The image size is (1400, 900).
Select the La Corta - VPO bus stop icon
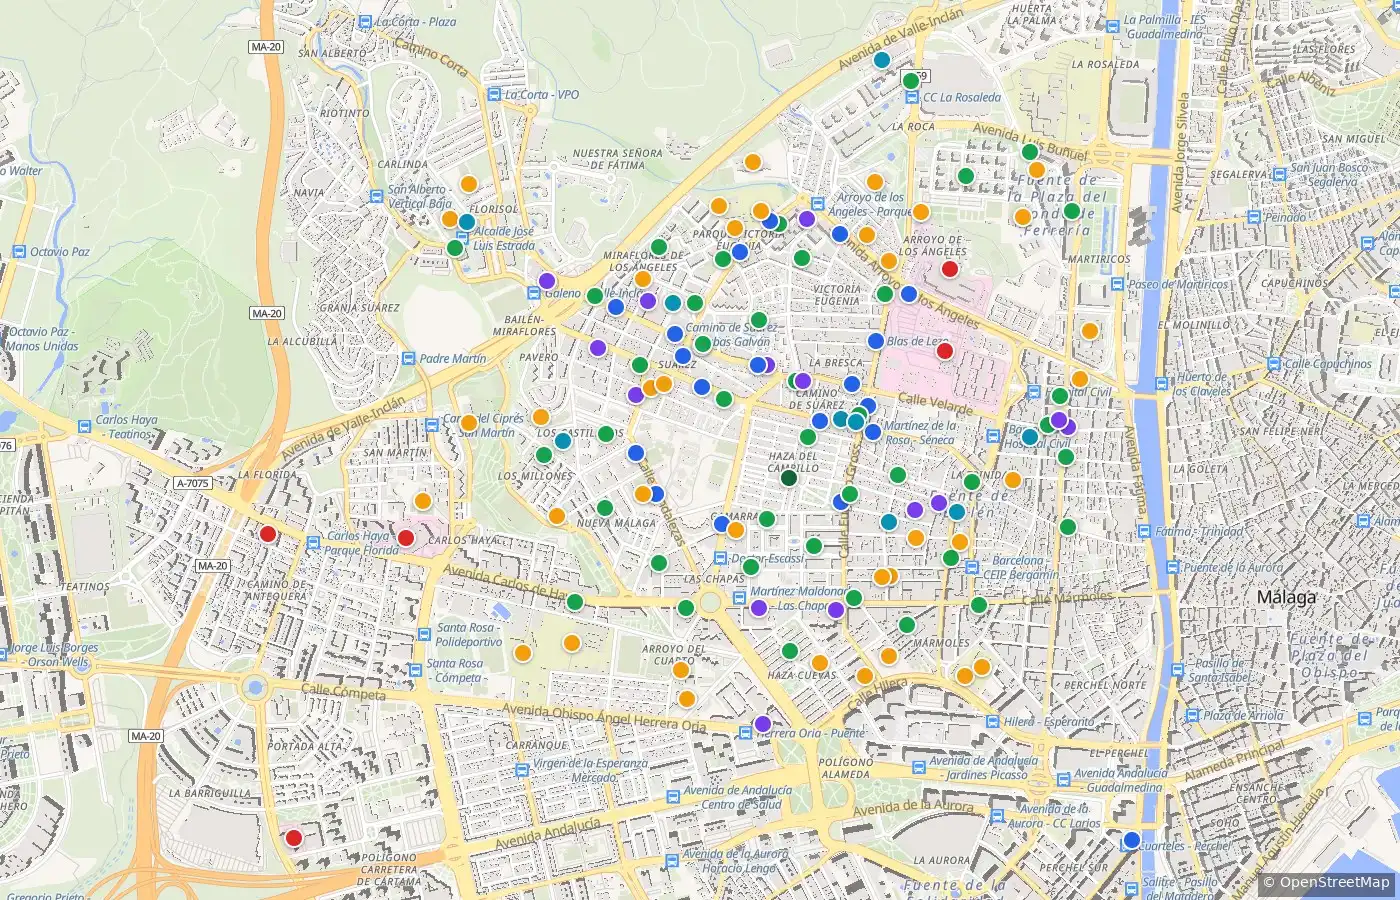point(494,95)
